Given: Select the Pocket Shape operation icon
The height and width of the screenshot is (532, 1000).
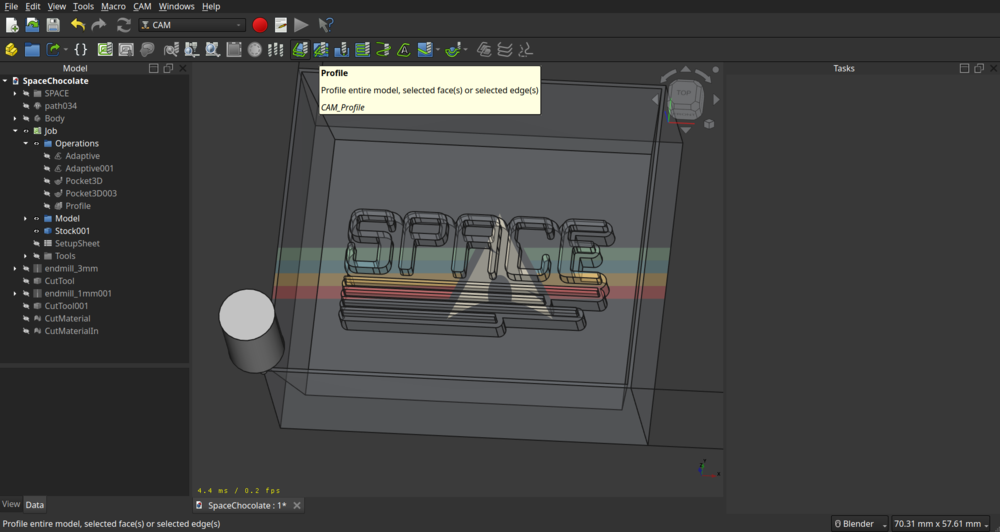Looking at the screenshot, I should click(321, 49).
